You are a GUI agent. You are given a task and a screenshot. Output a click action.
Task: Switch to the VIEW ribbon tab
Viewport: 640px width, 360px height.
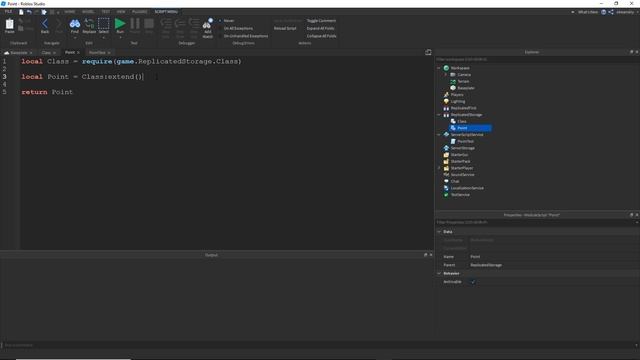121,12
